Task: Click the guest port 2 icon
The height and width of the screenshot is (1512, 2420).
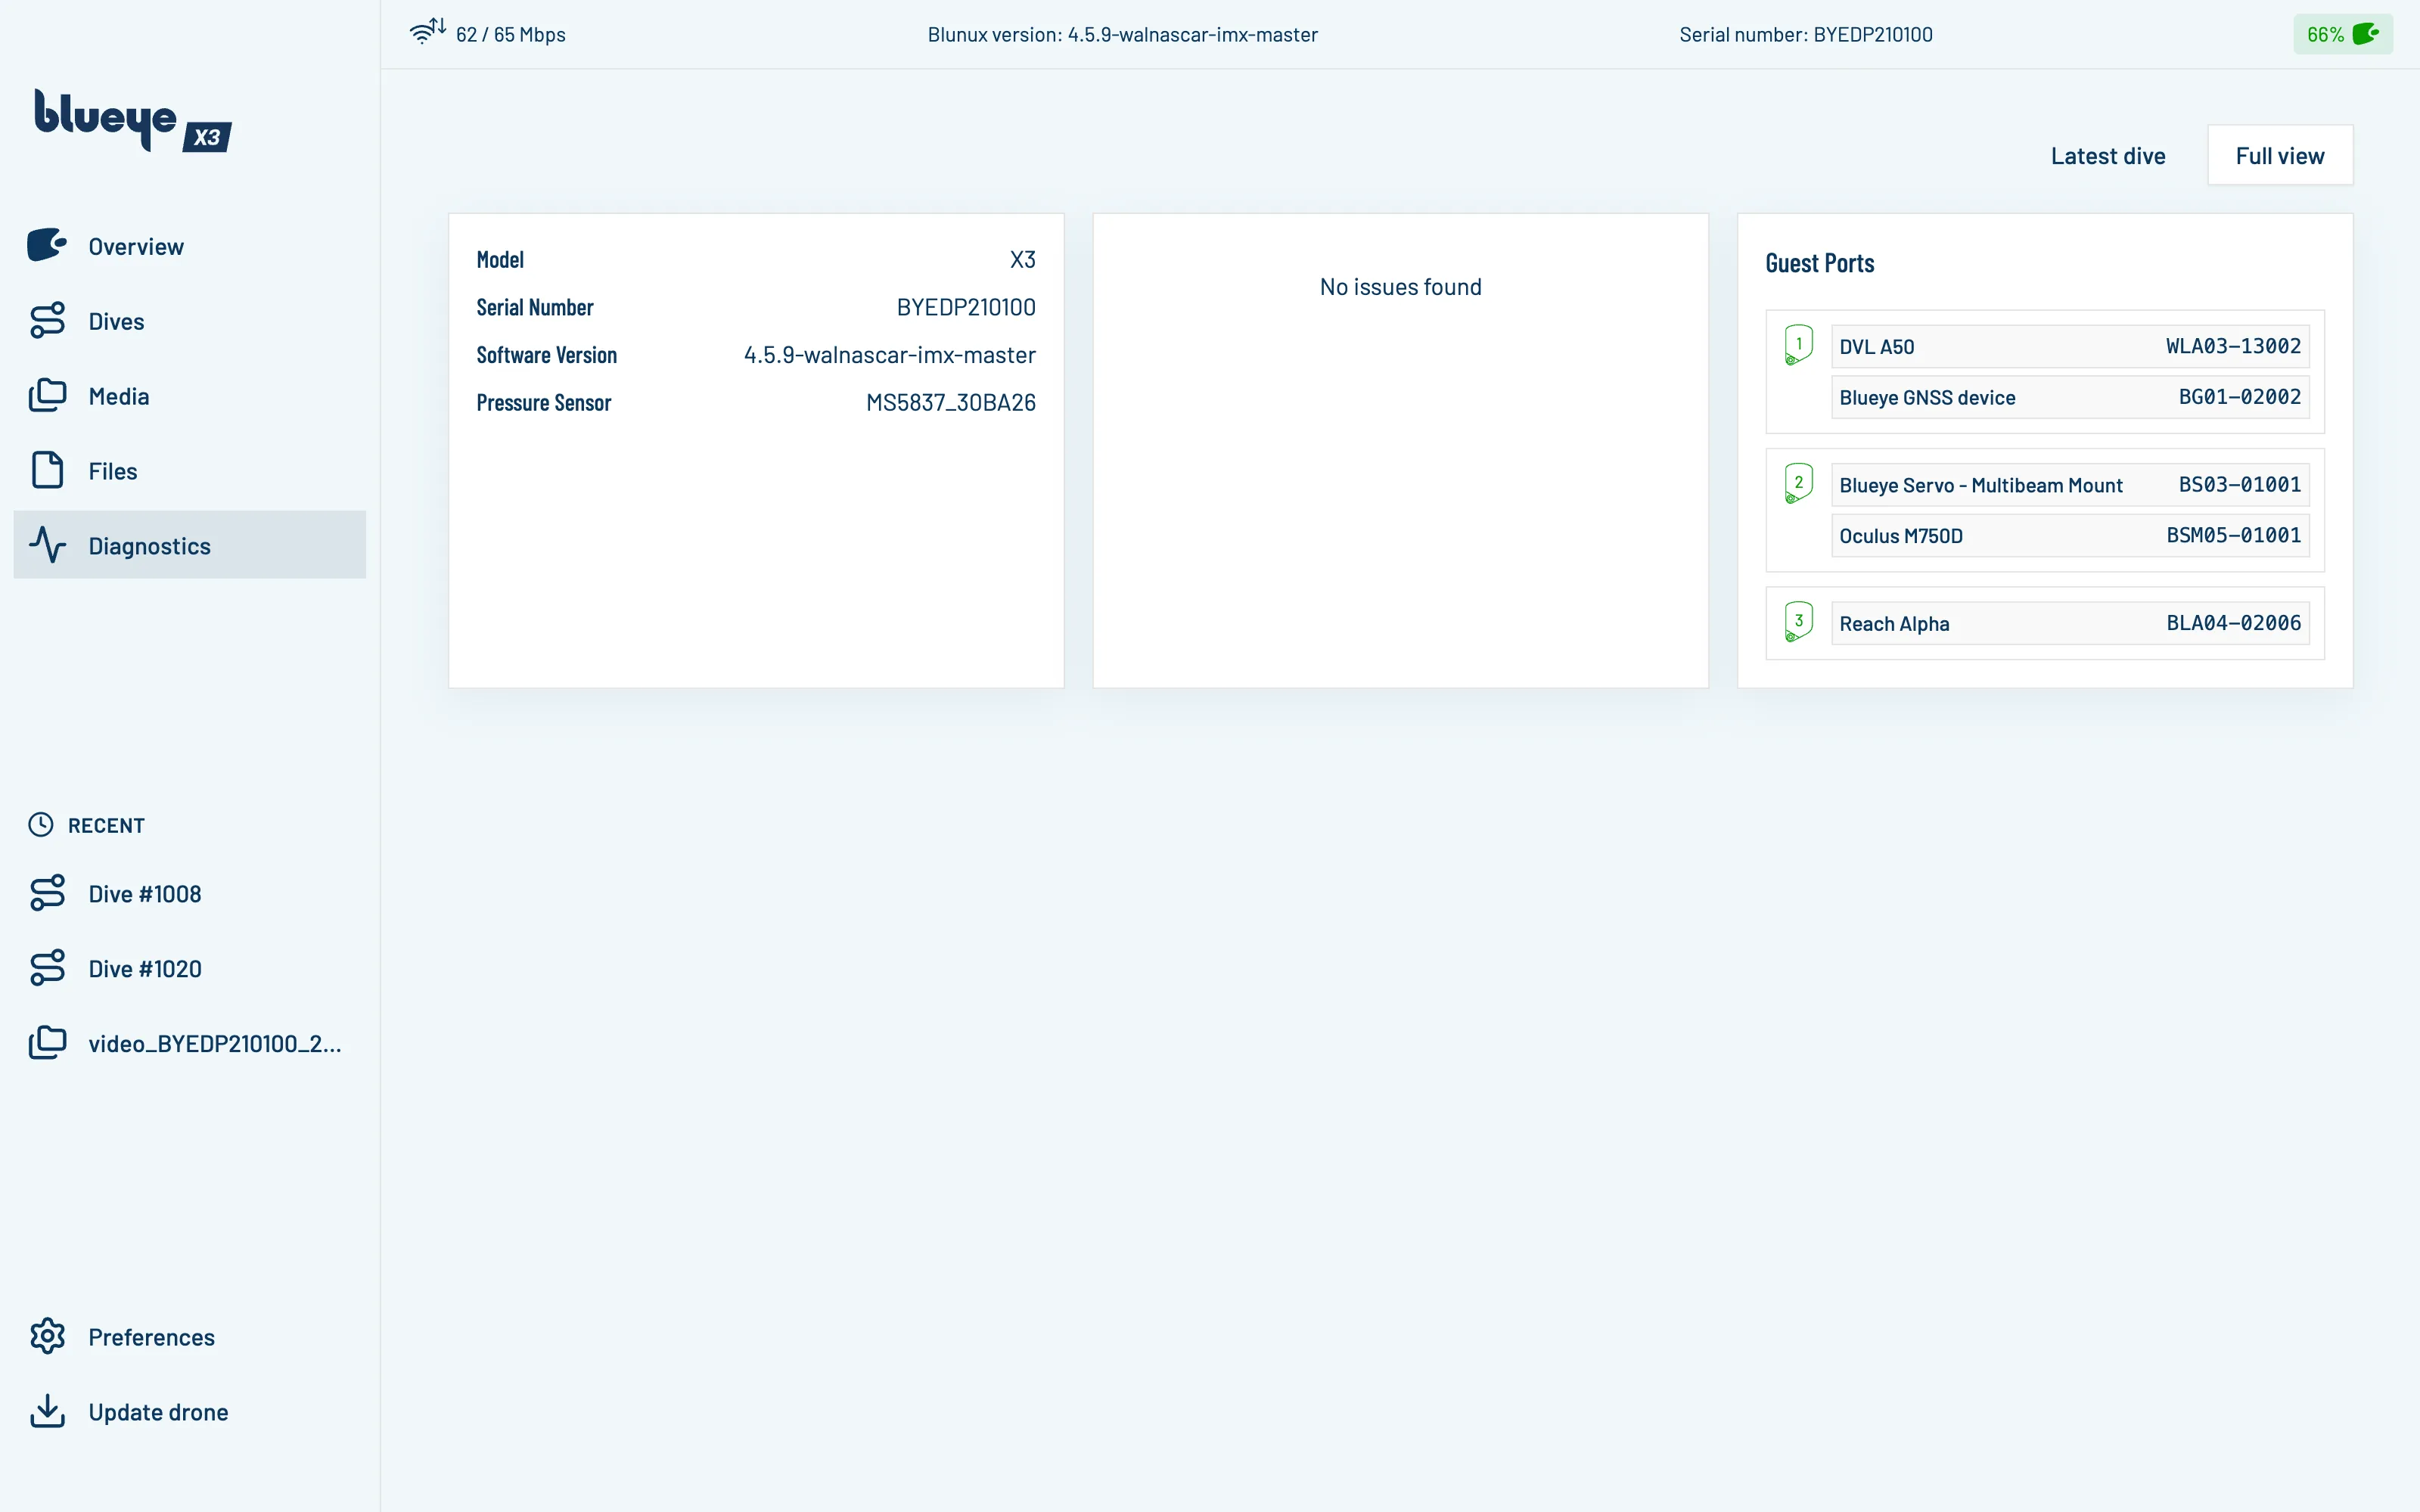Action: [1798, 483]
